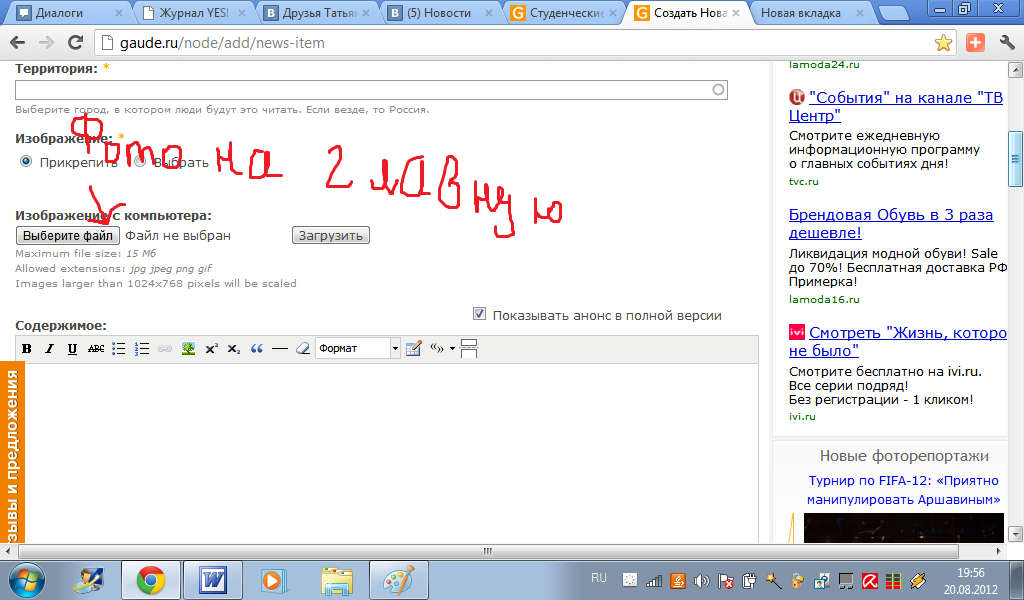
Task: Click the insert link chain icon
Action: point(165,349)
